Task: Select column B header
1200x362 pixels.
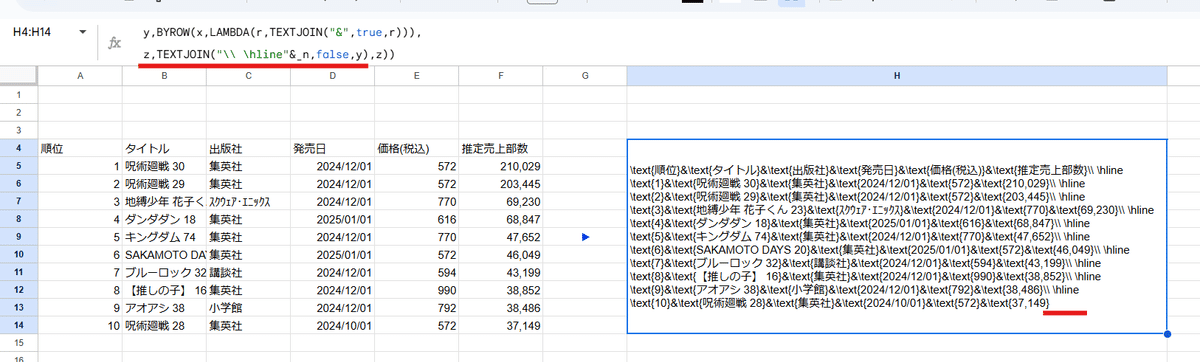Action: point(164,75)
